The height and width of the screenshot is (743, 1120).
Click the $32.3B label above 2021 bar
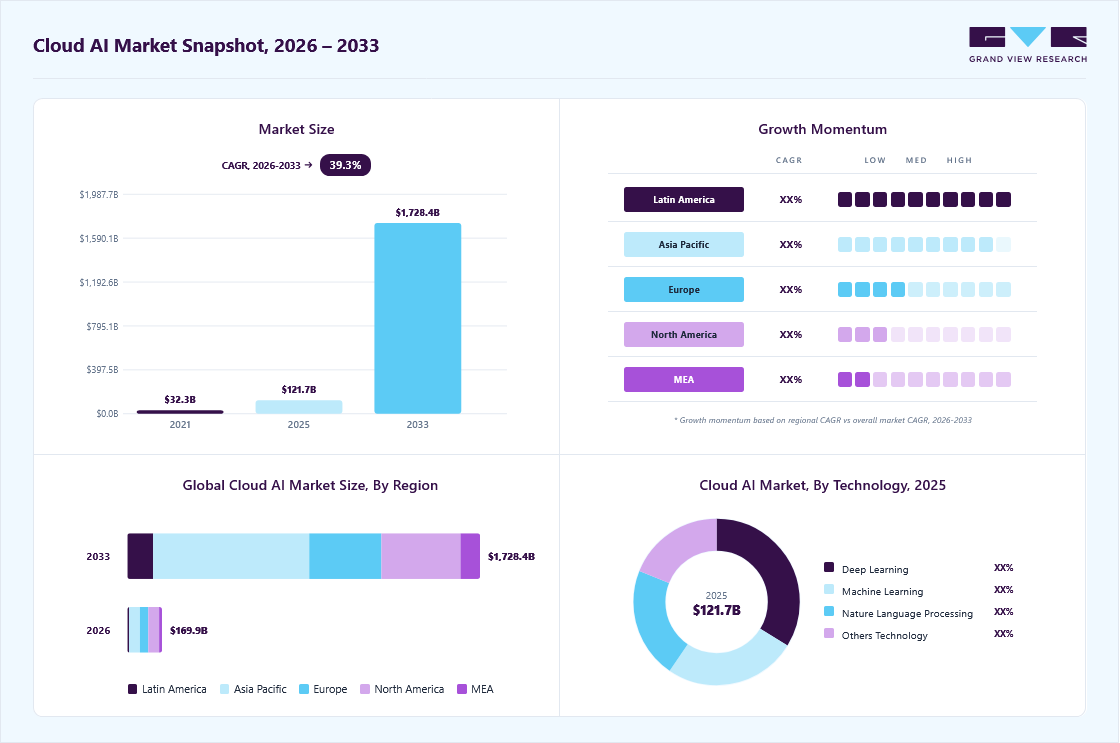coord(180,399)
